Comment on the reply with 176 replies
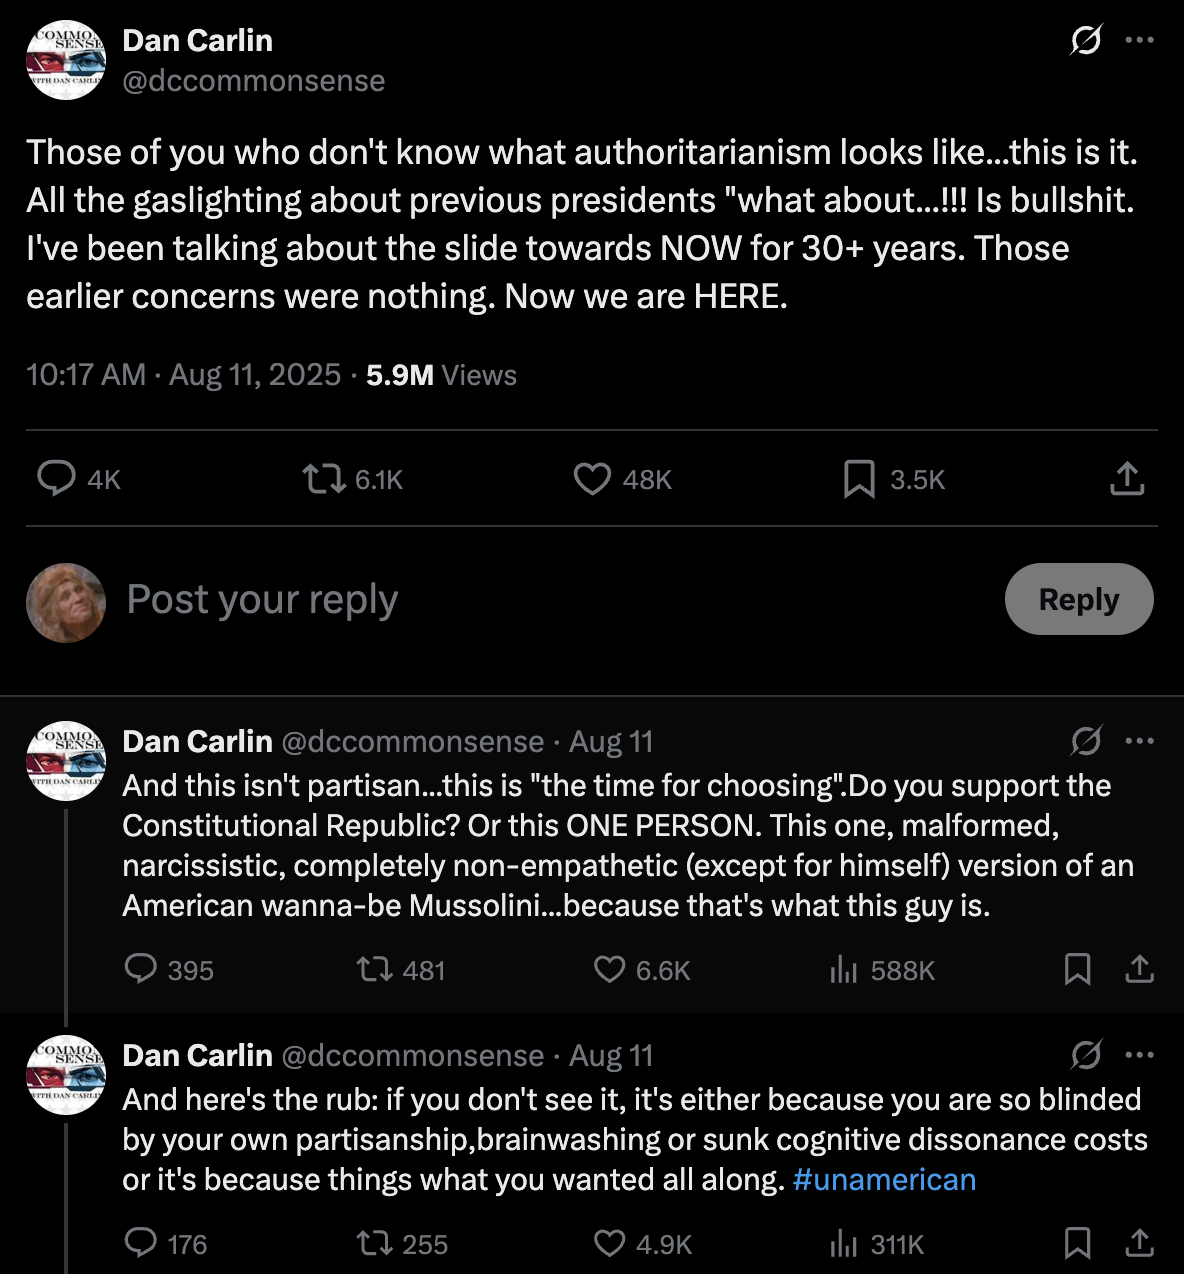 (x=141, y=1243)
